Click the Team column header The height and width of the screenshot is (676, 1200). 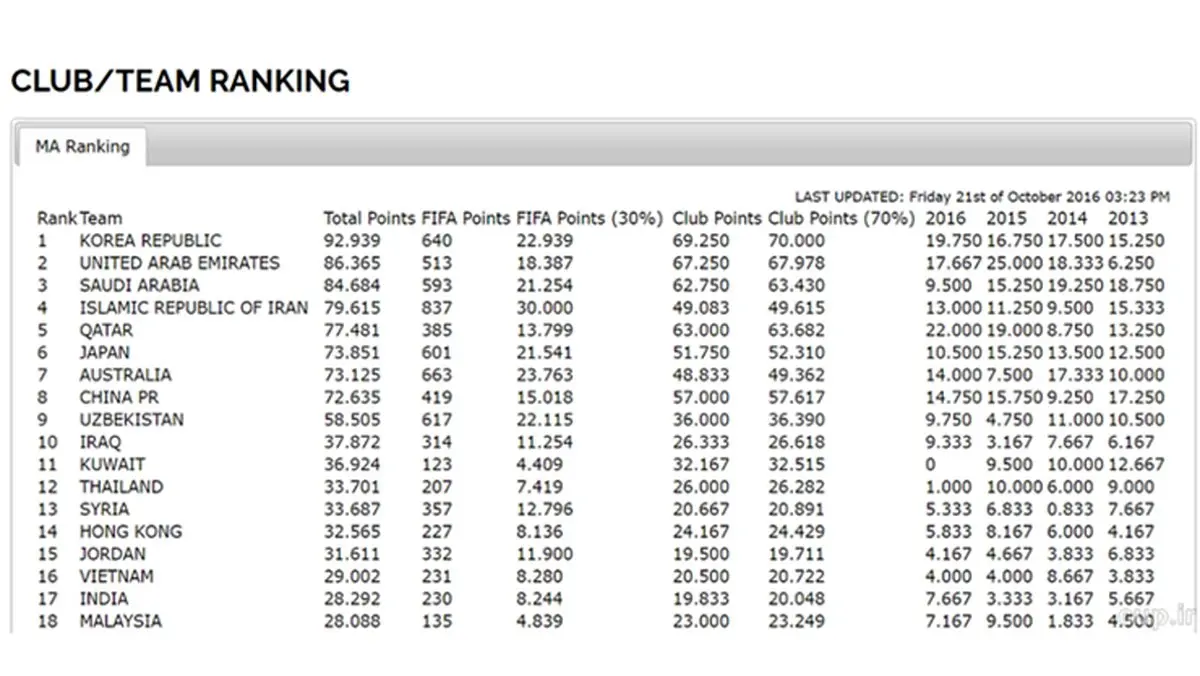pos(101,218)
